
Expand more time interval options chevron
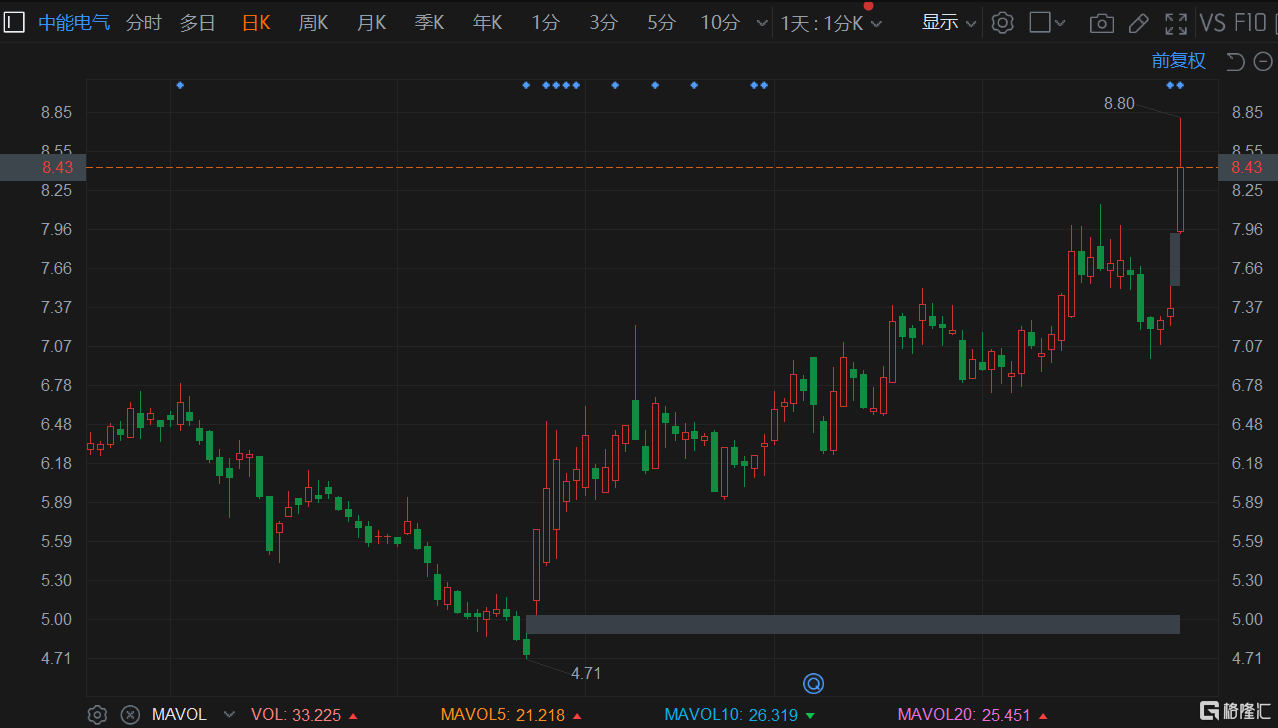[x=763, y=23]
